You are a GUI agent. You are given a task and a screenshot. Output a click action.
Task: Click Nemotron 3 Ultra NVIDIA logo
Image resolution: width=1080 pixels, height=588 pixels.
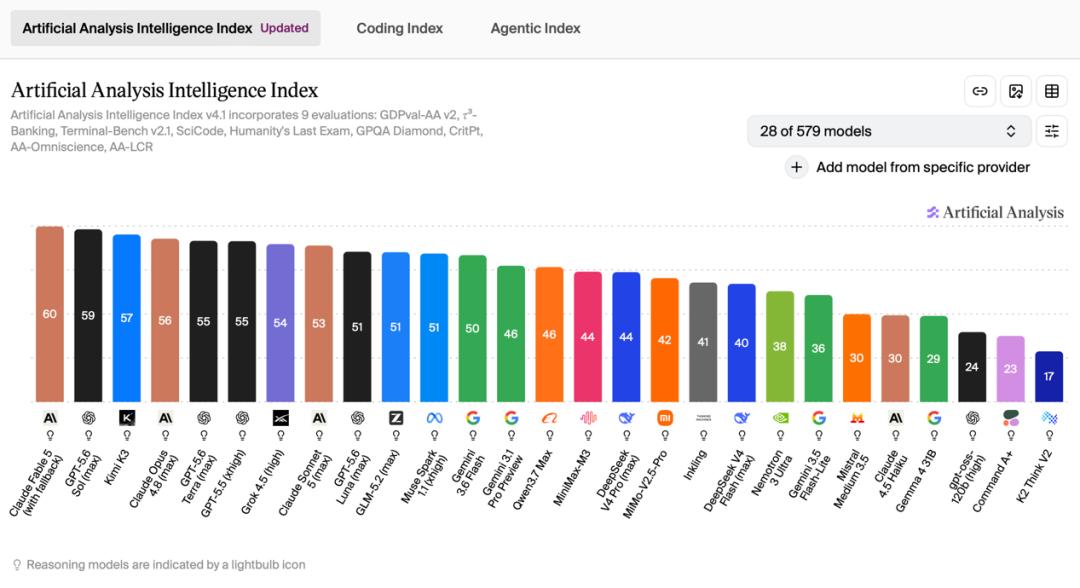coord(780,418)
